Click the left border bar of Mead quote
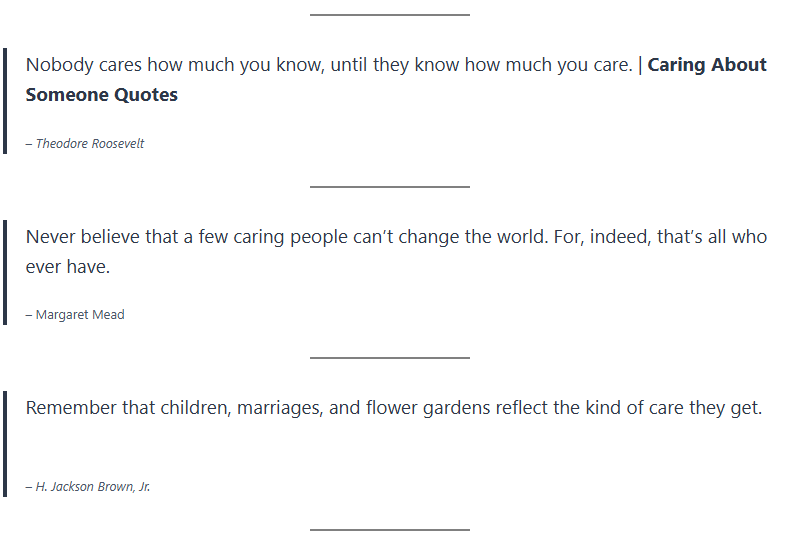 (x=5, y=272)
